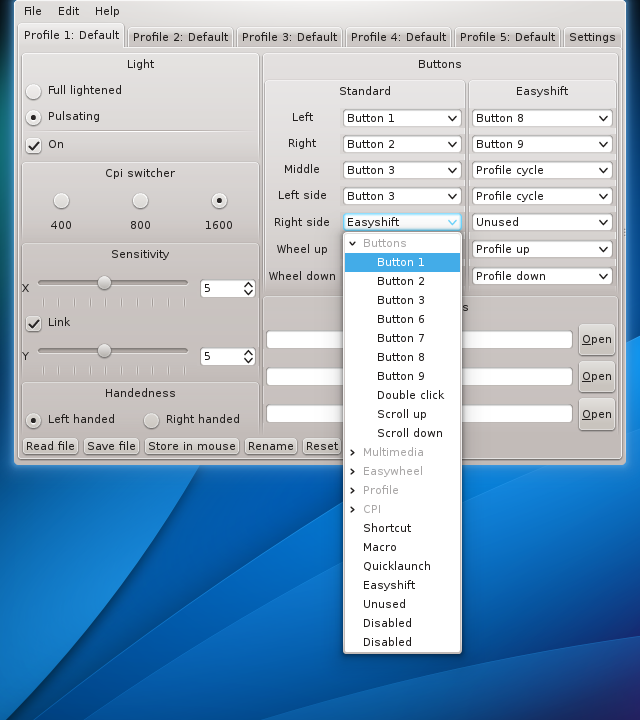Choose Quicklaunch from the list
640x720 pixels.
(x=402, y=566)
